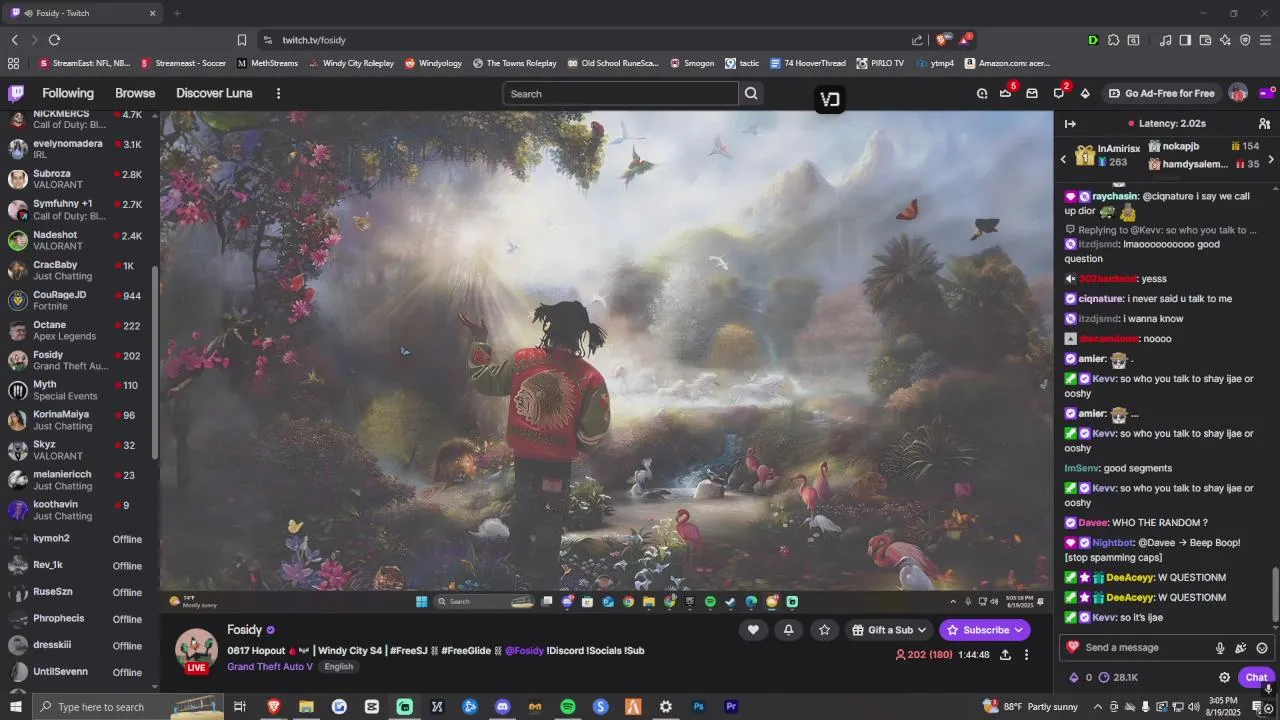1280x720 pixels.
Task: Open Twitch notifications inbox icon
Action: (1032, 93)
